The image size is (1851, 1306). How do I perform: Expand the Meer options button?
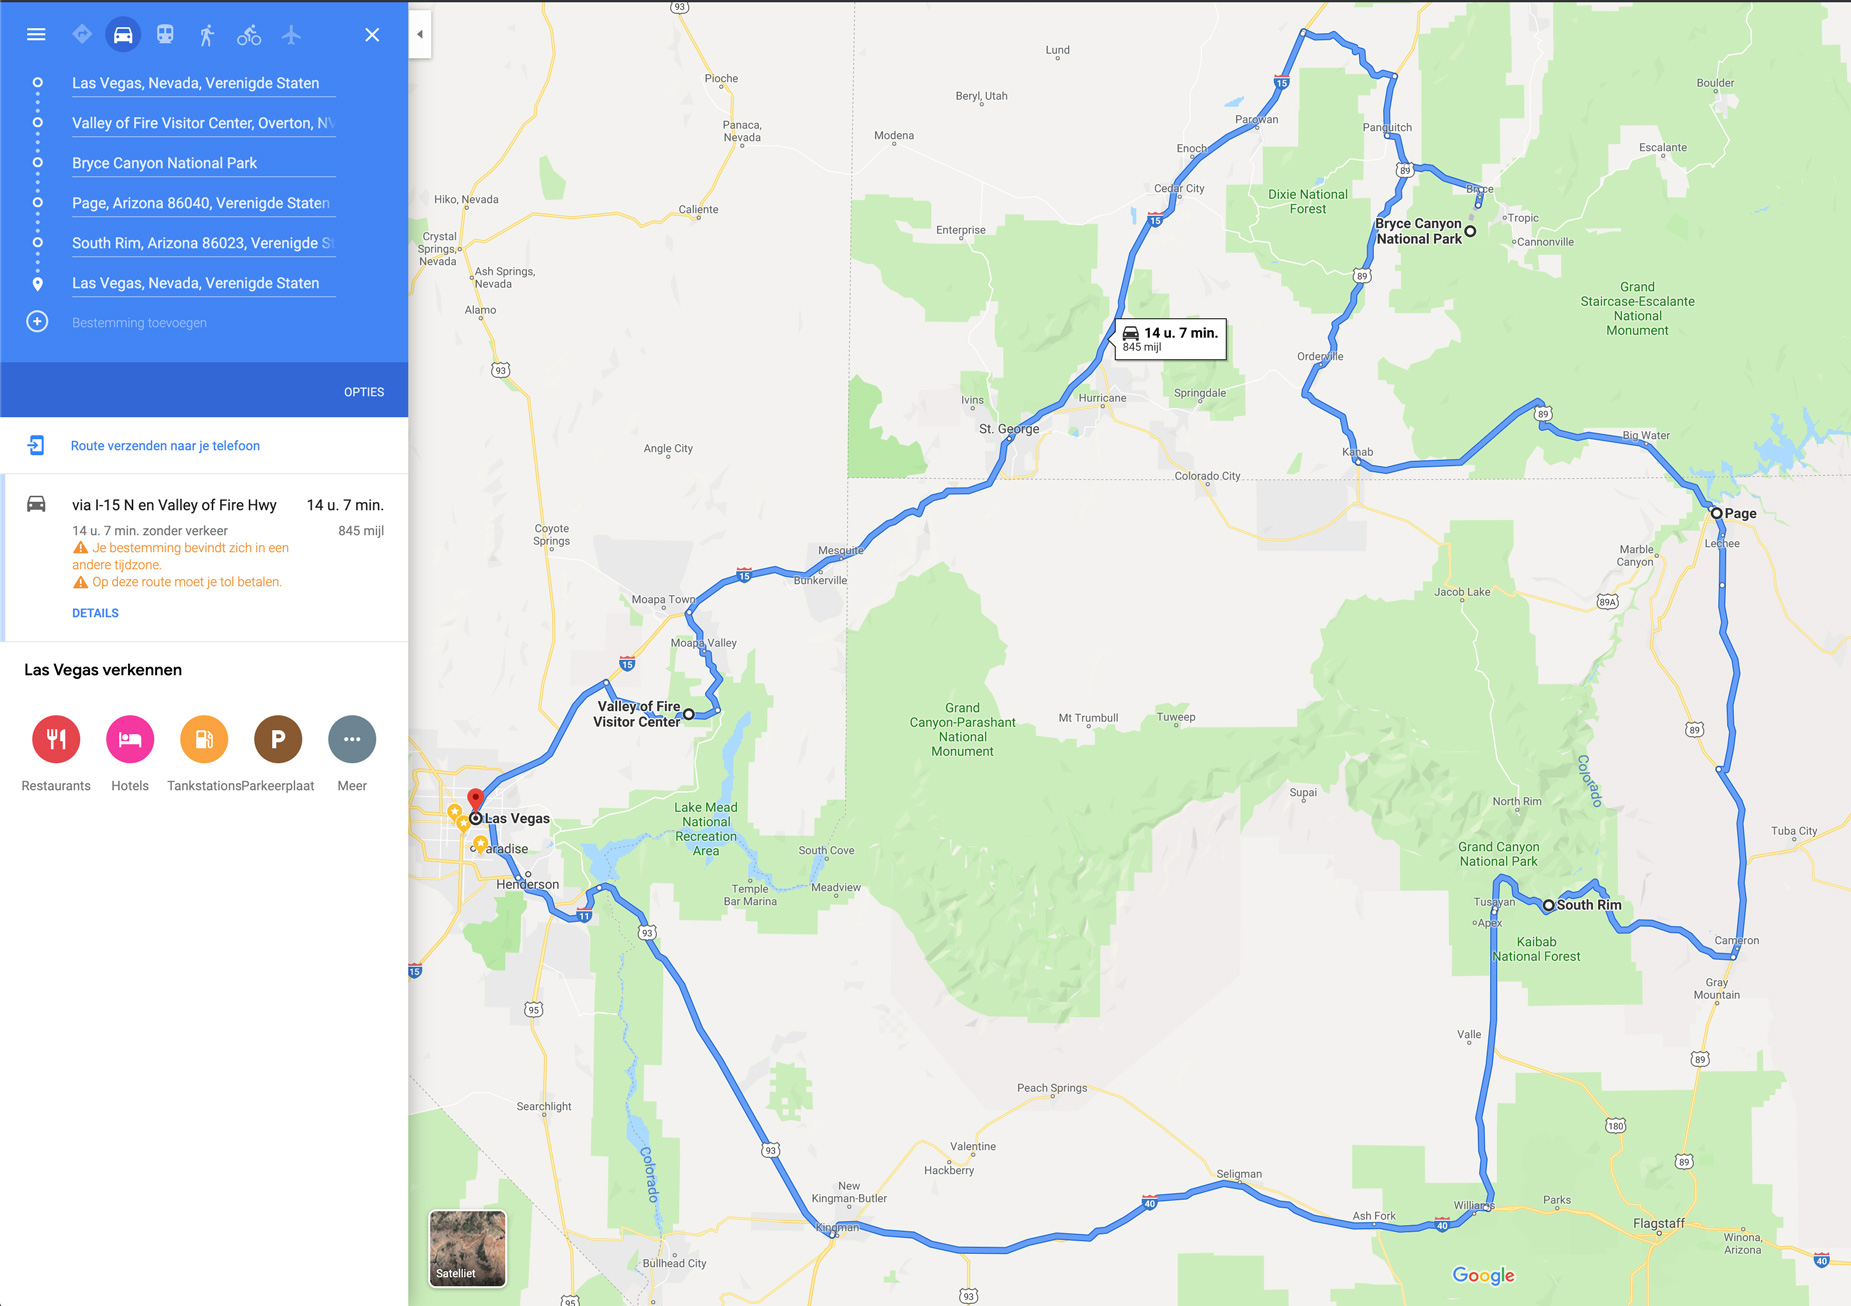pos(352,739)
